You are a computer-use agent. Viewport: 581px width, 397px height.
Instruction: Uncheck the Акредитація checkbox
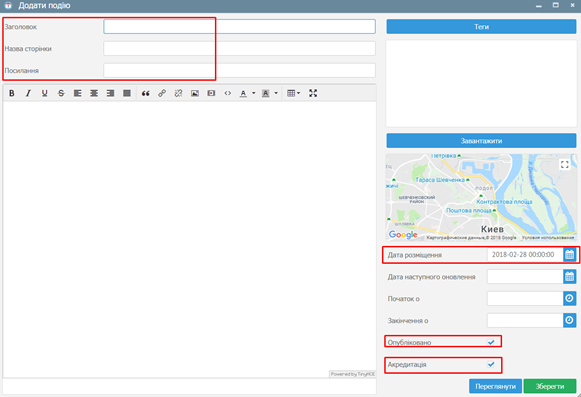click(x=491, y=364)
